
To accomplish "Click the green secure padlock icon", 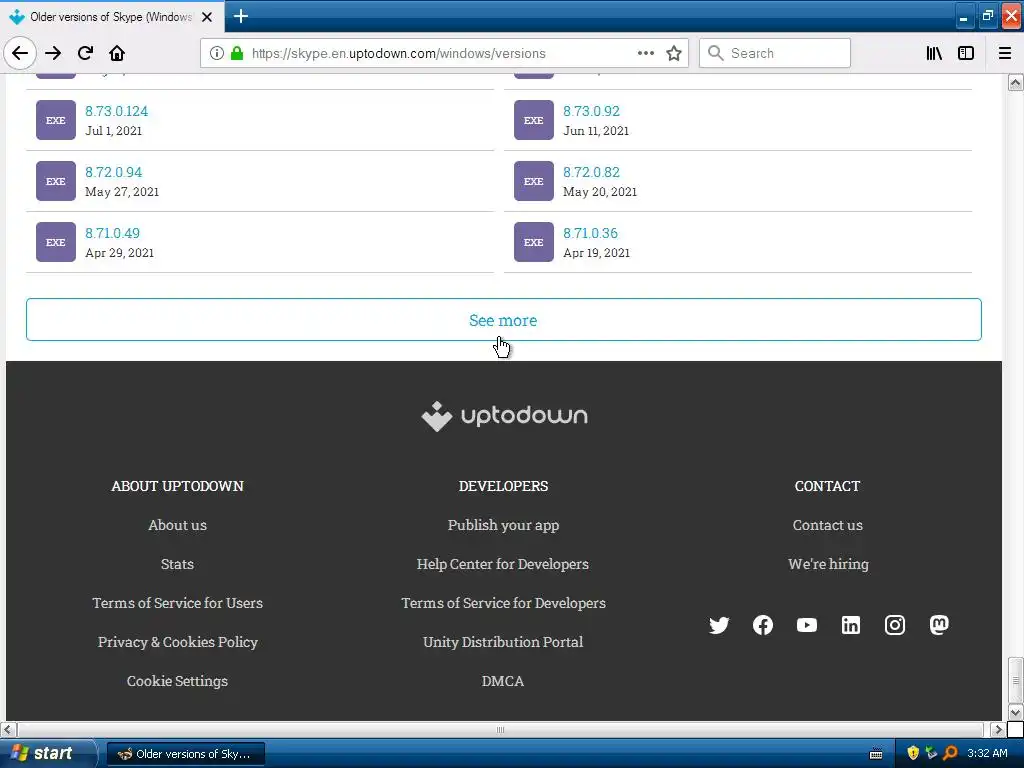I will click(x=237, y=53).
